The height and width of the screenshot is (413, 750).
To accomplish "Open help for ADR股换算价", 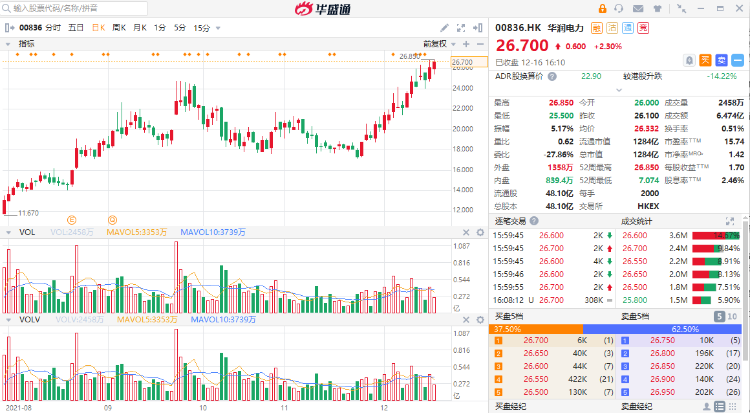I will coord(552,77).
